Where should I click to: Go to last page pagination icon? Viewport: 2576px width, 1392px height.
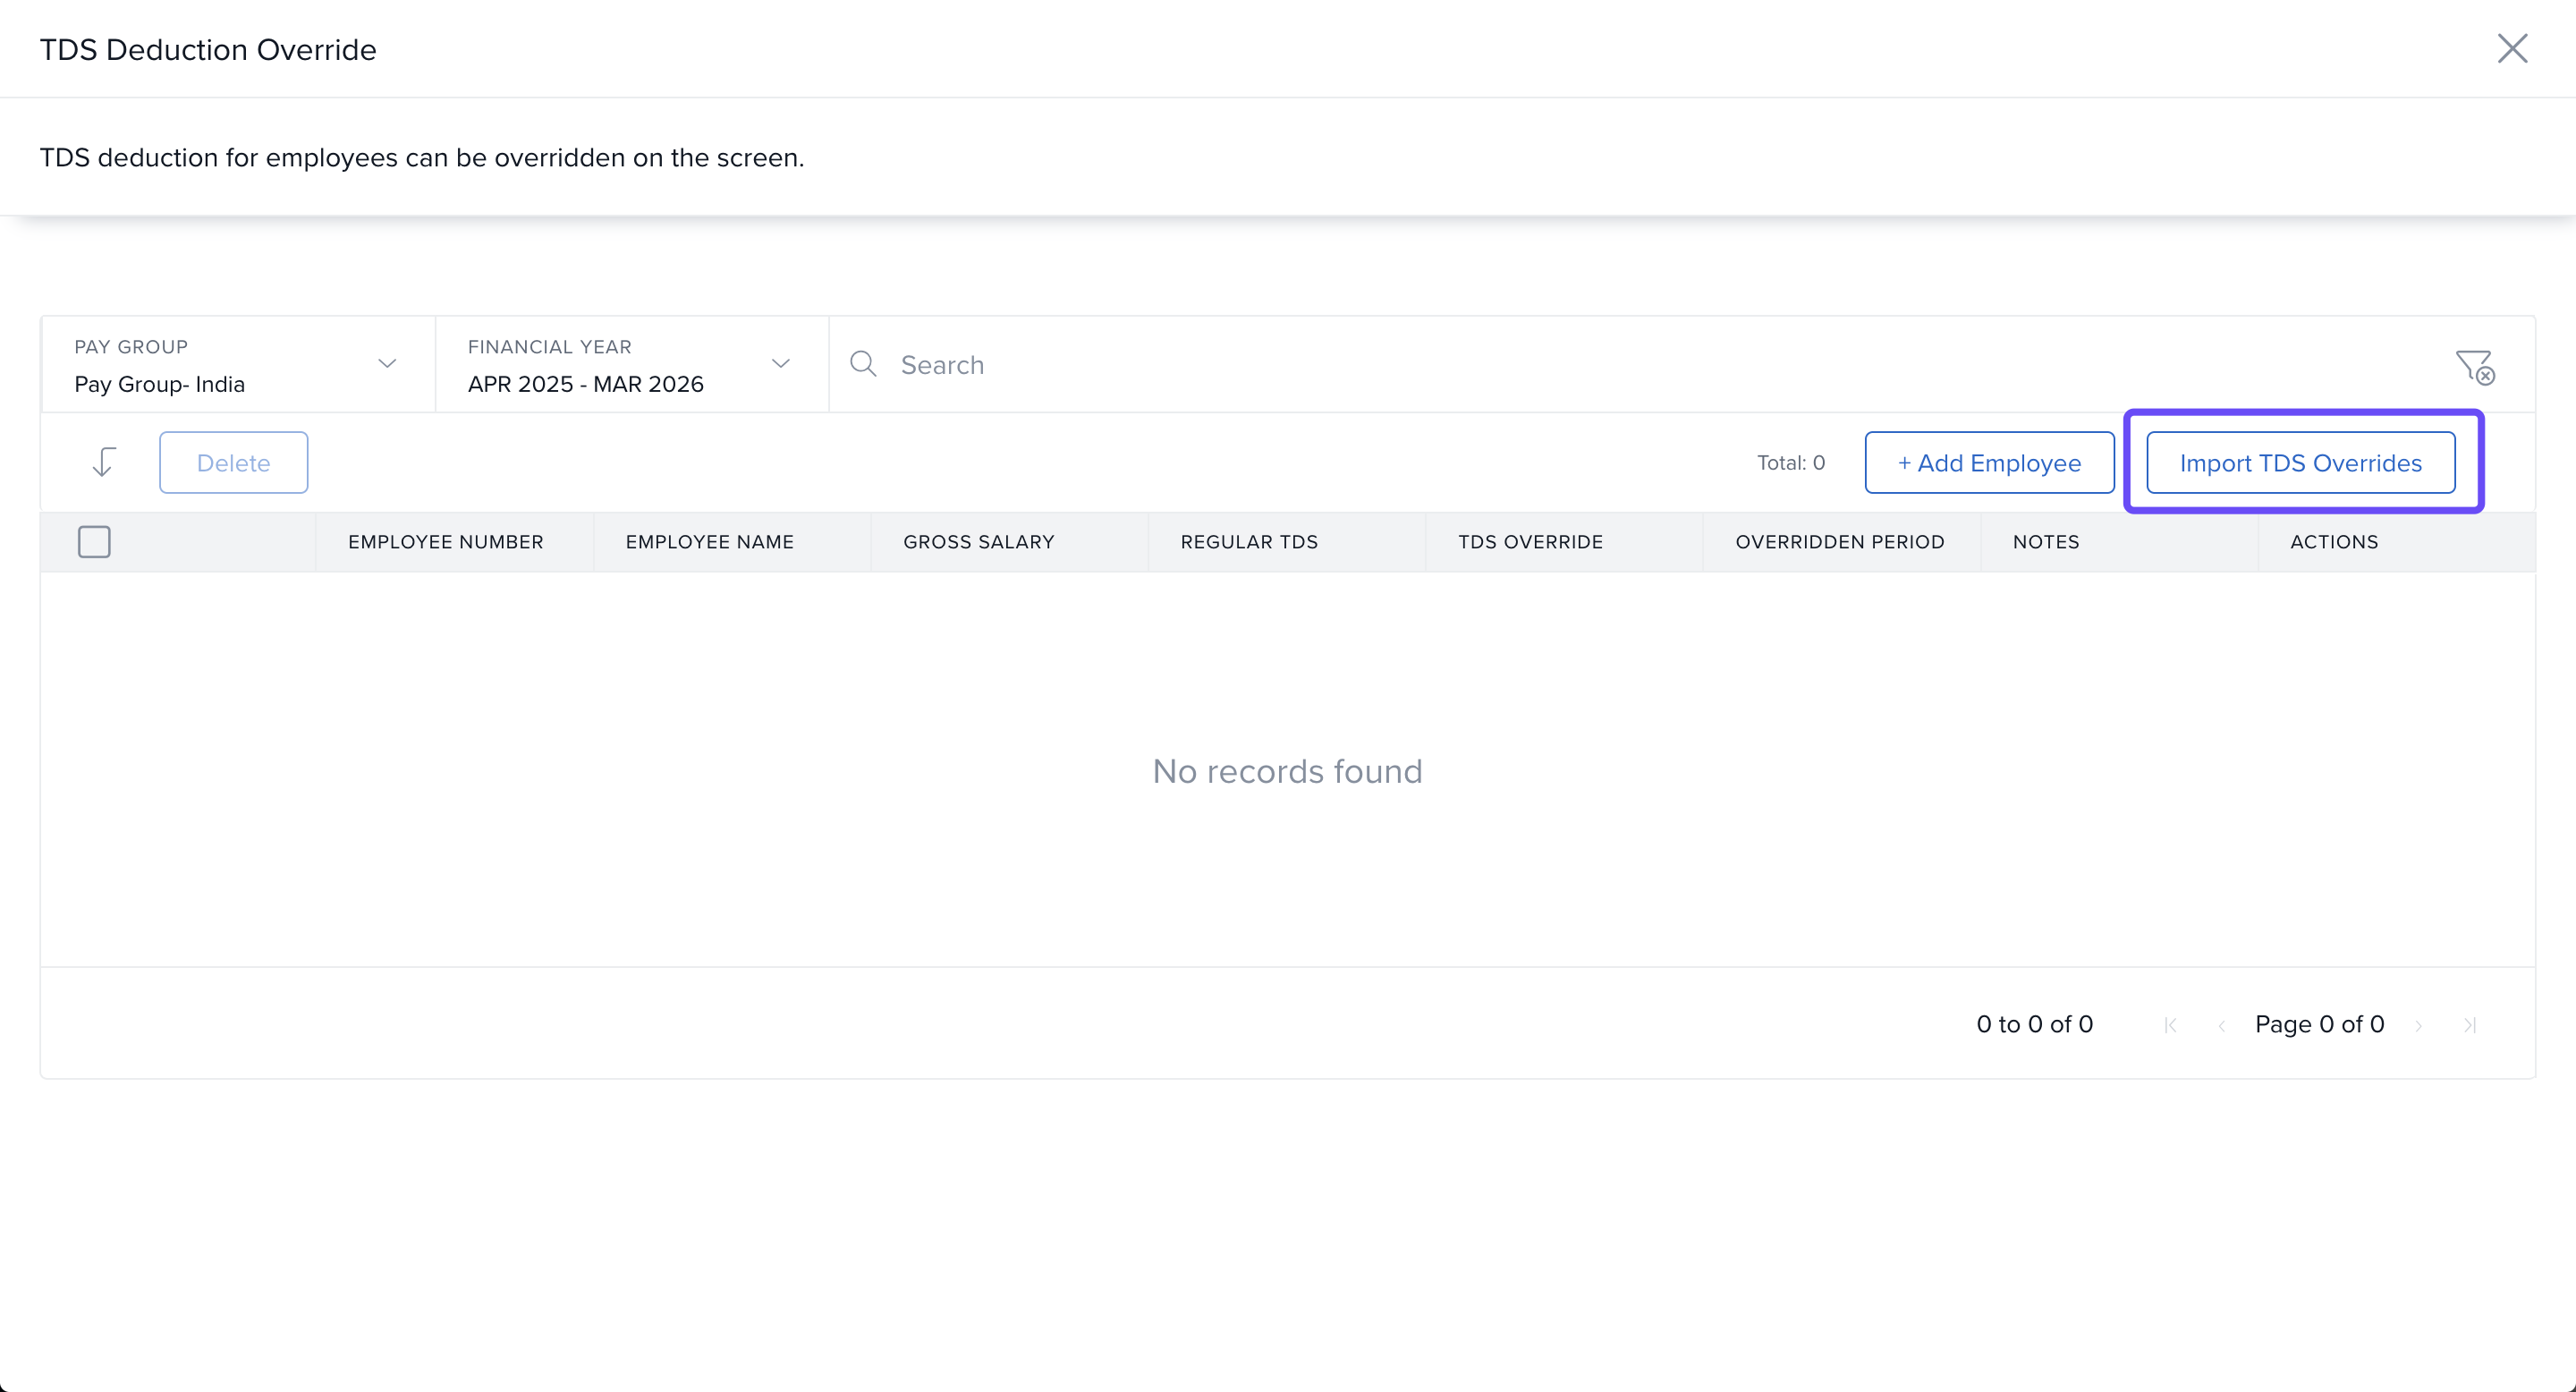click(2469, 1025)
